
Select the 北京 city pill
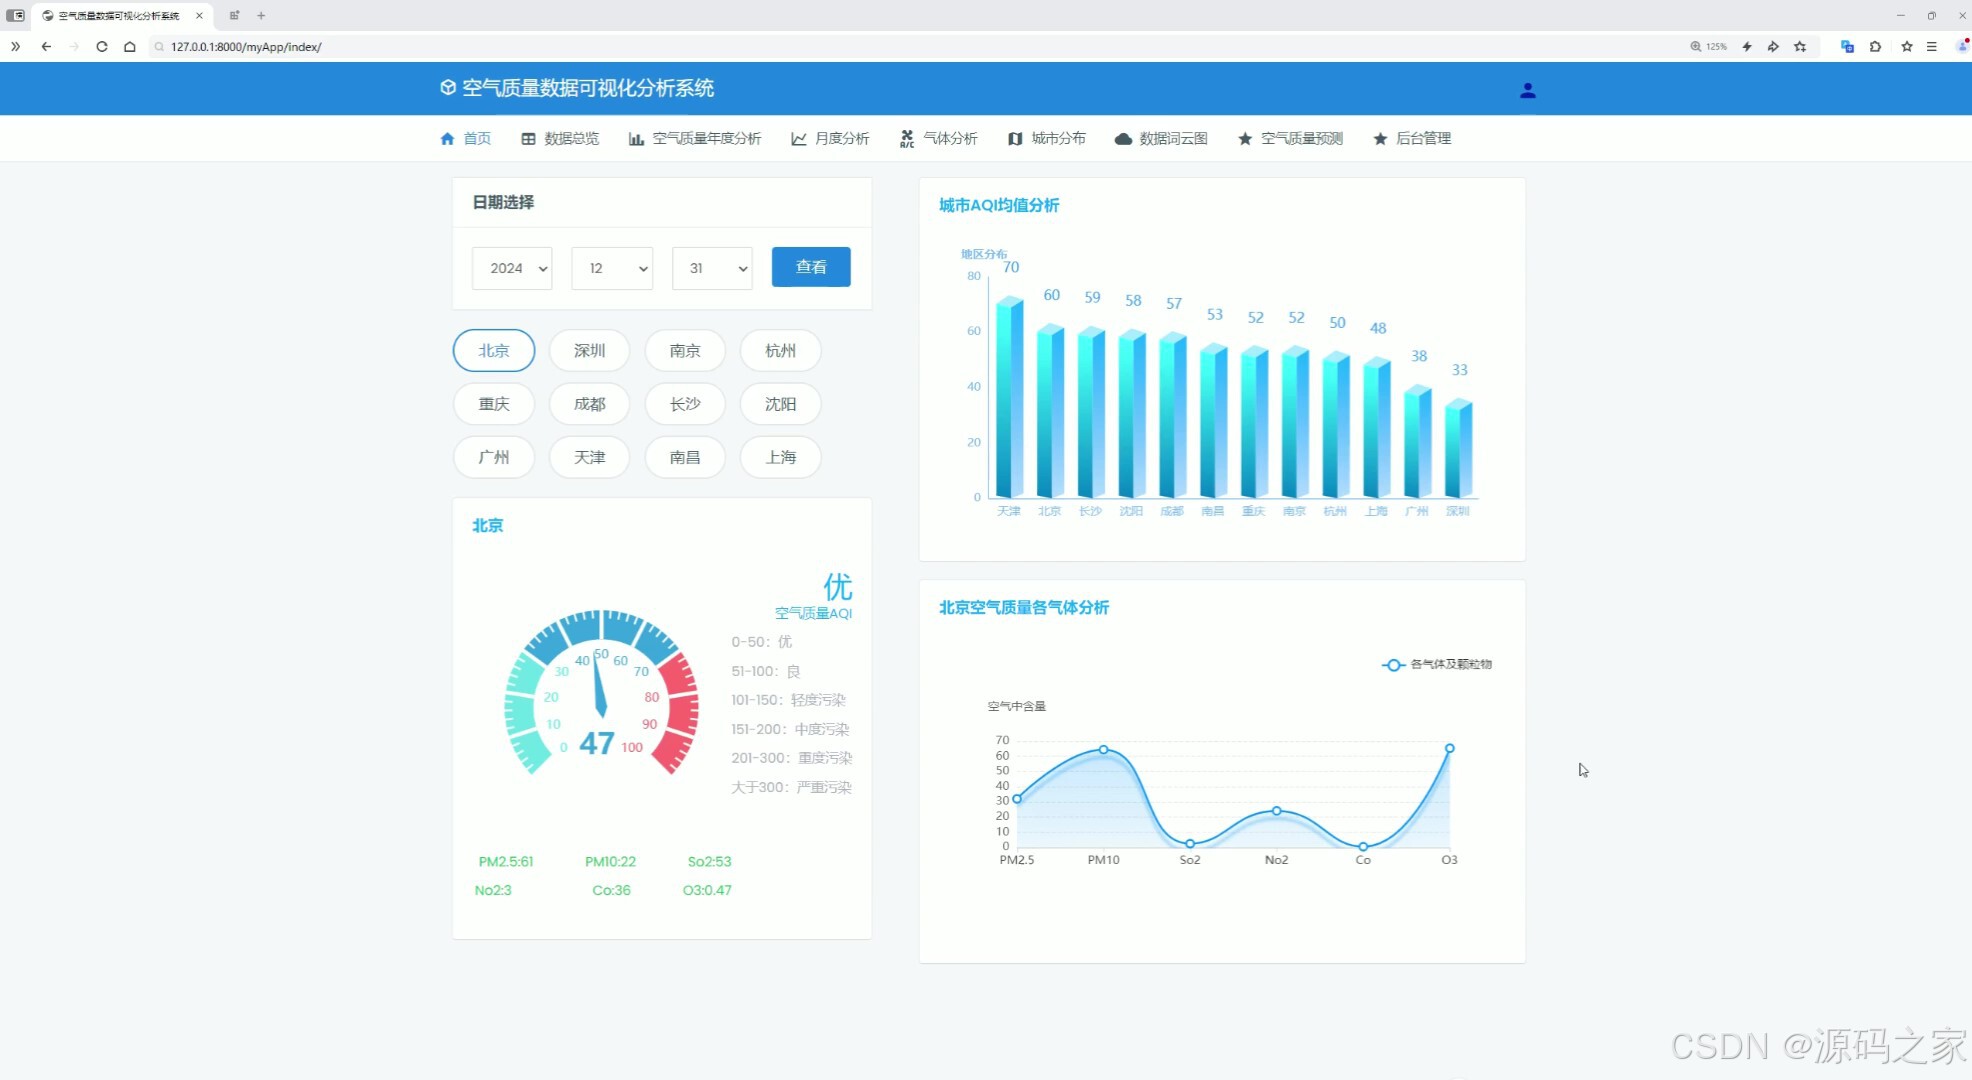[493, 350]
